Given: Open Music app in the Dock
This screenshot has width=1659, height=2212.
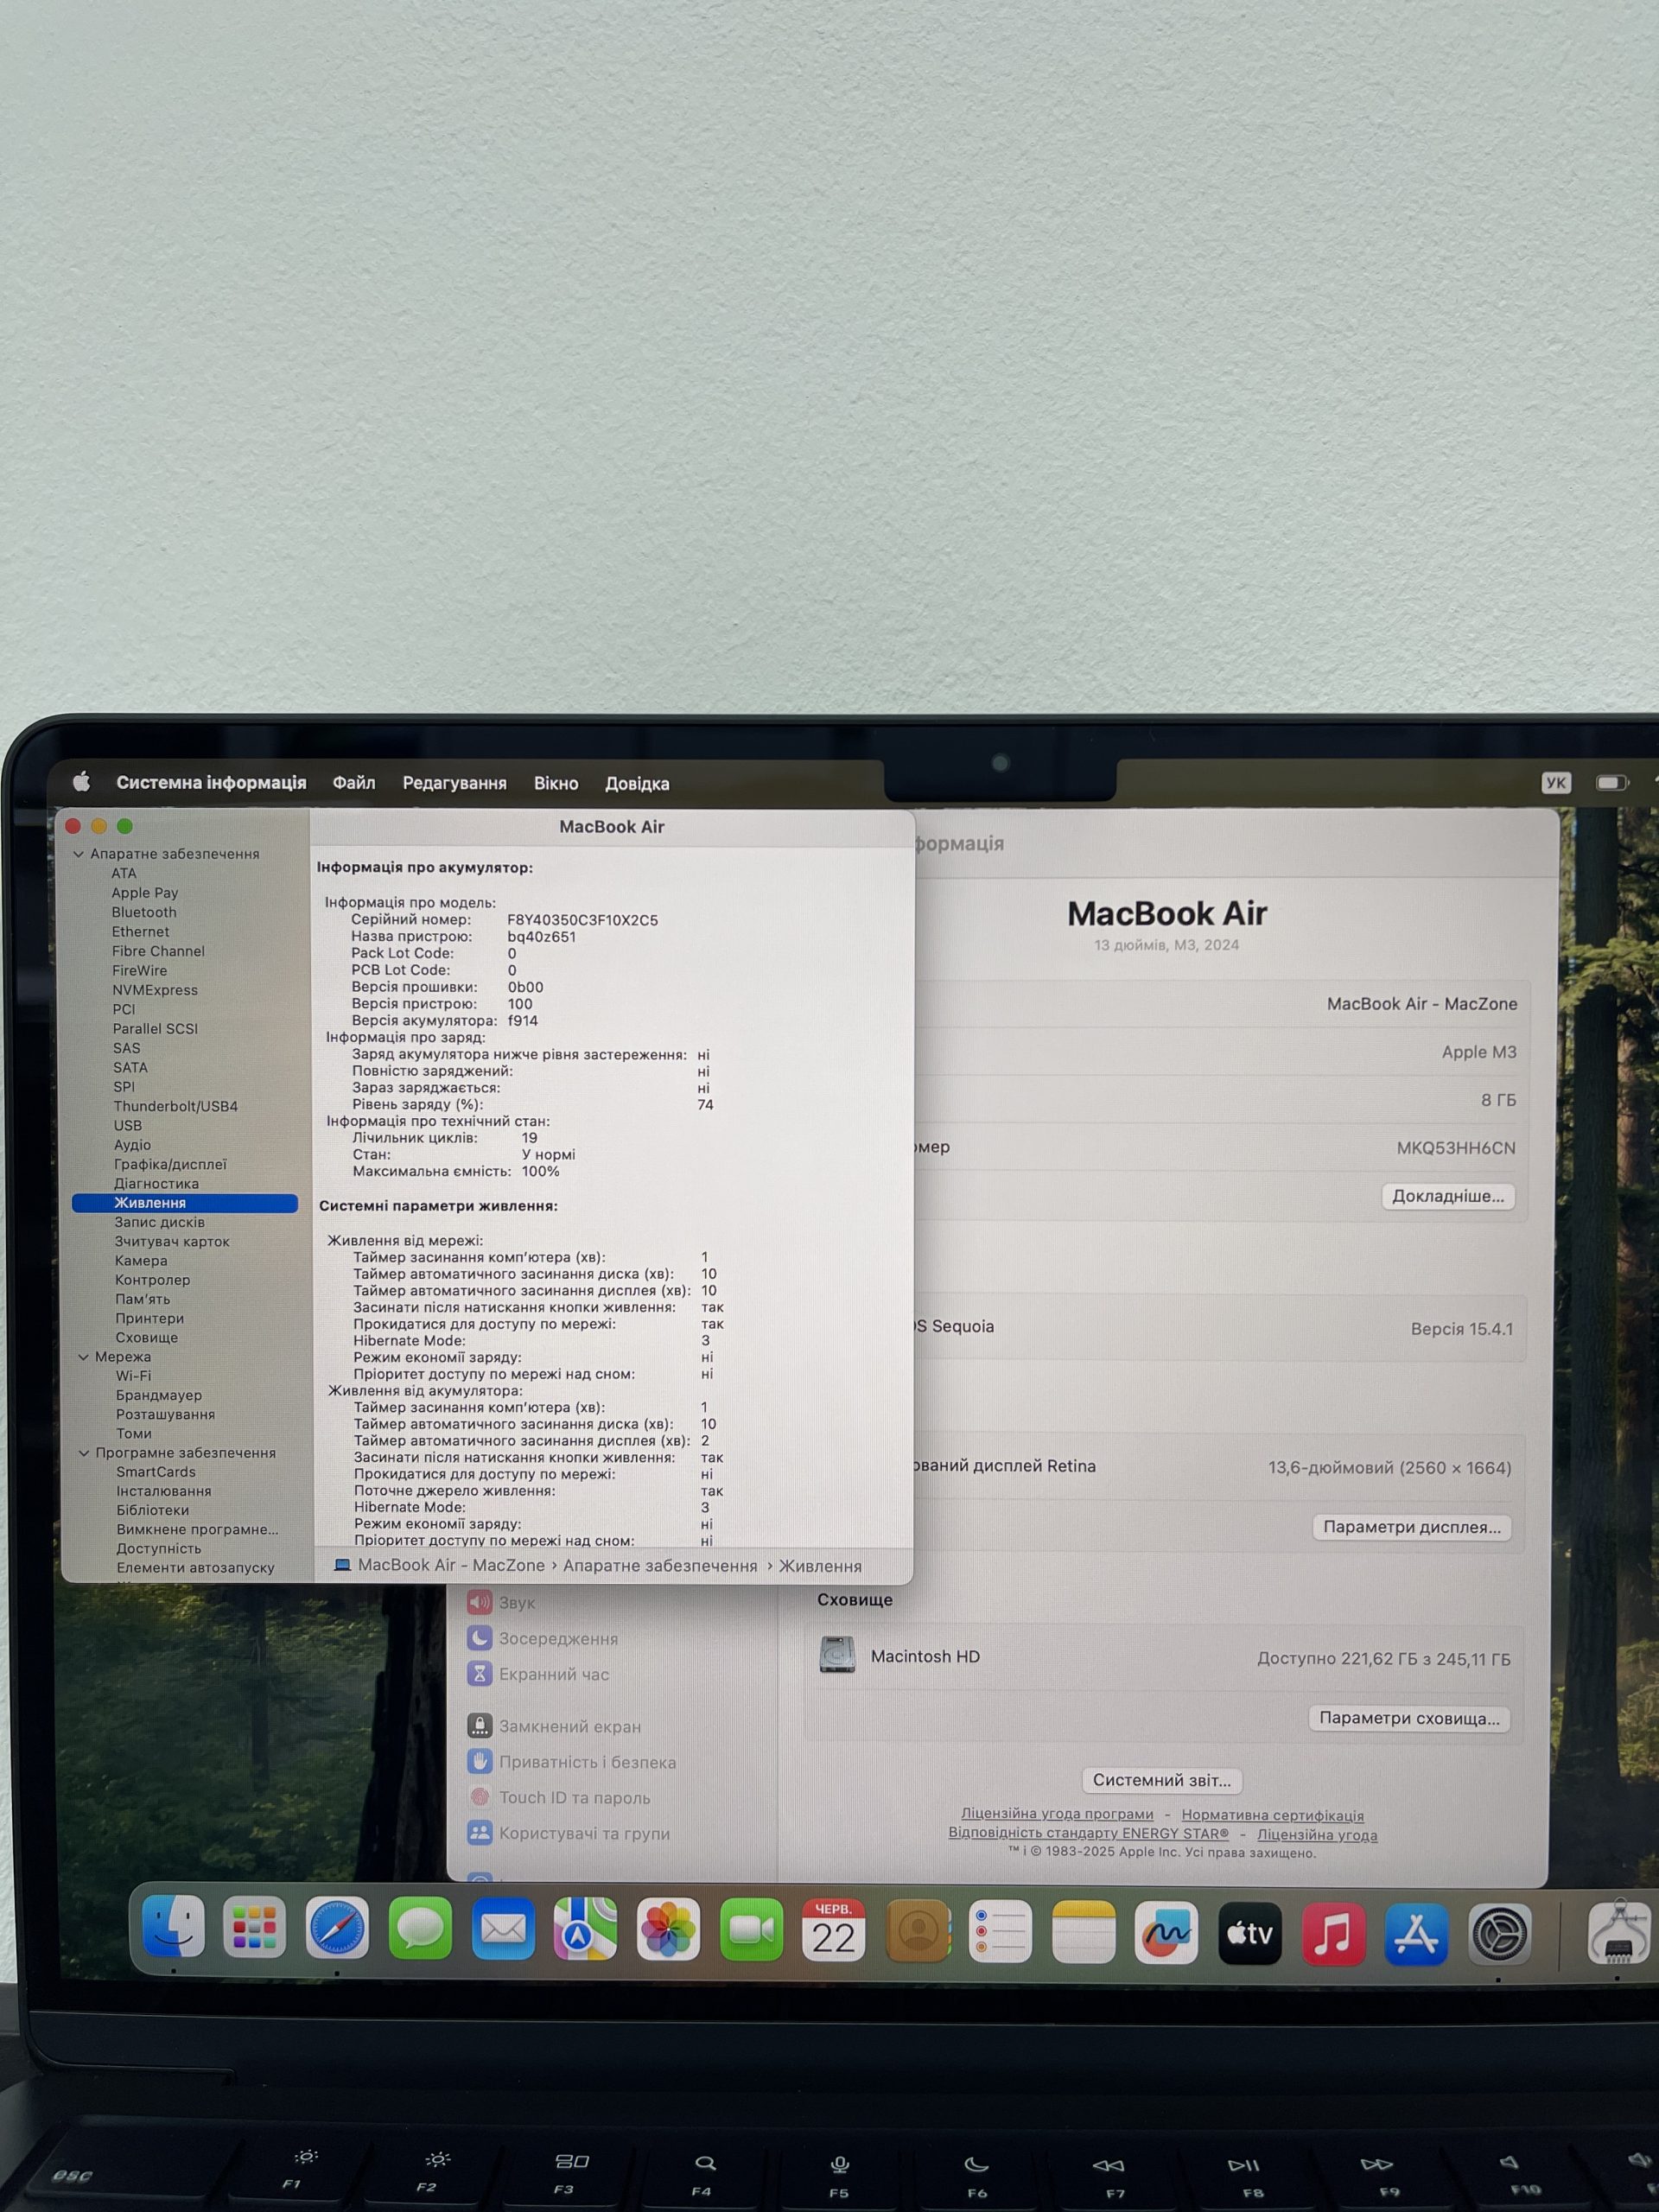Looking at the screenshot, I should point(1333,1934).
